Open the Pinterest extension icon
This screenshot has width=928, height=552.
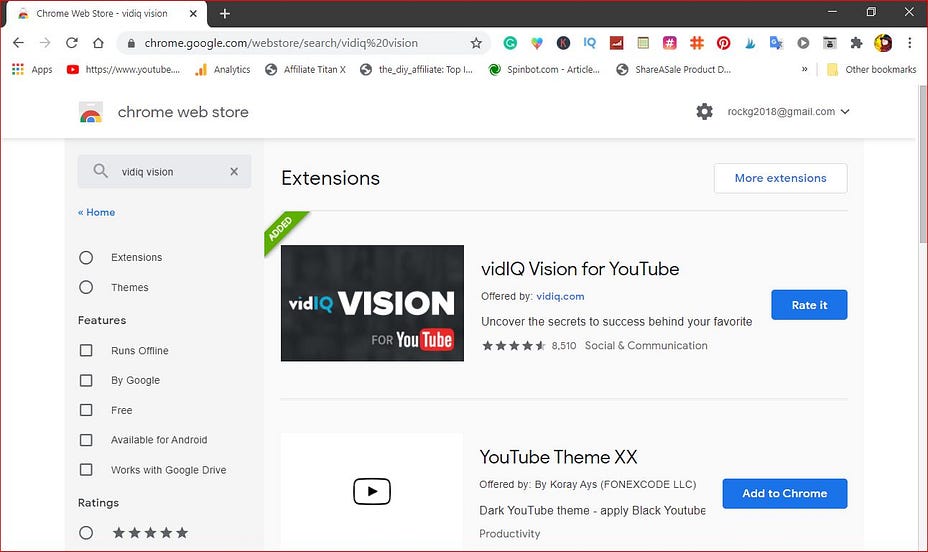pos(723,43)
